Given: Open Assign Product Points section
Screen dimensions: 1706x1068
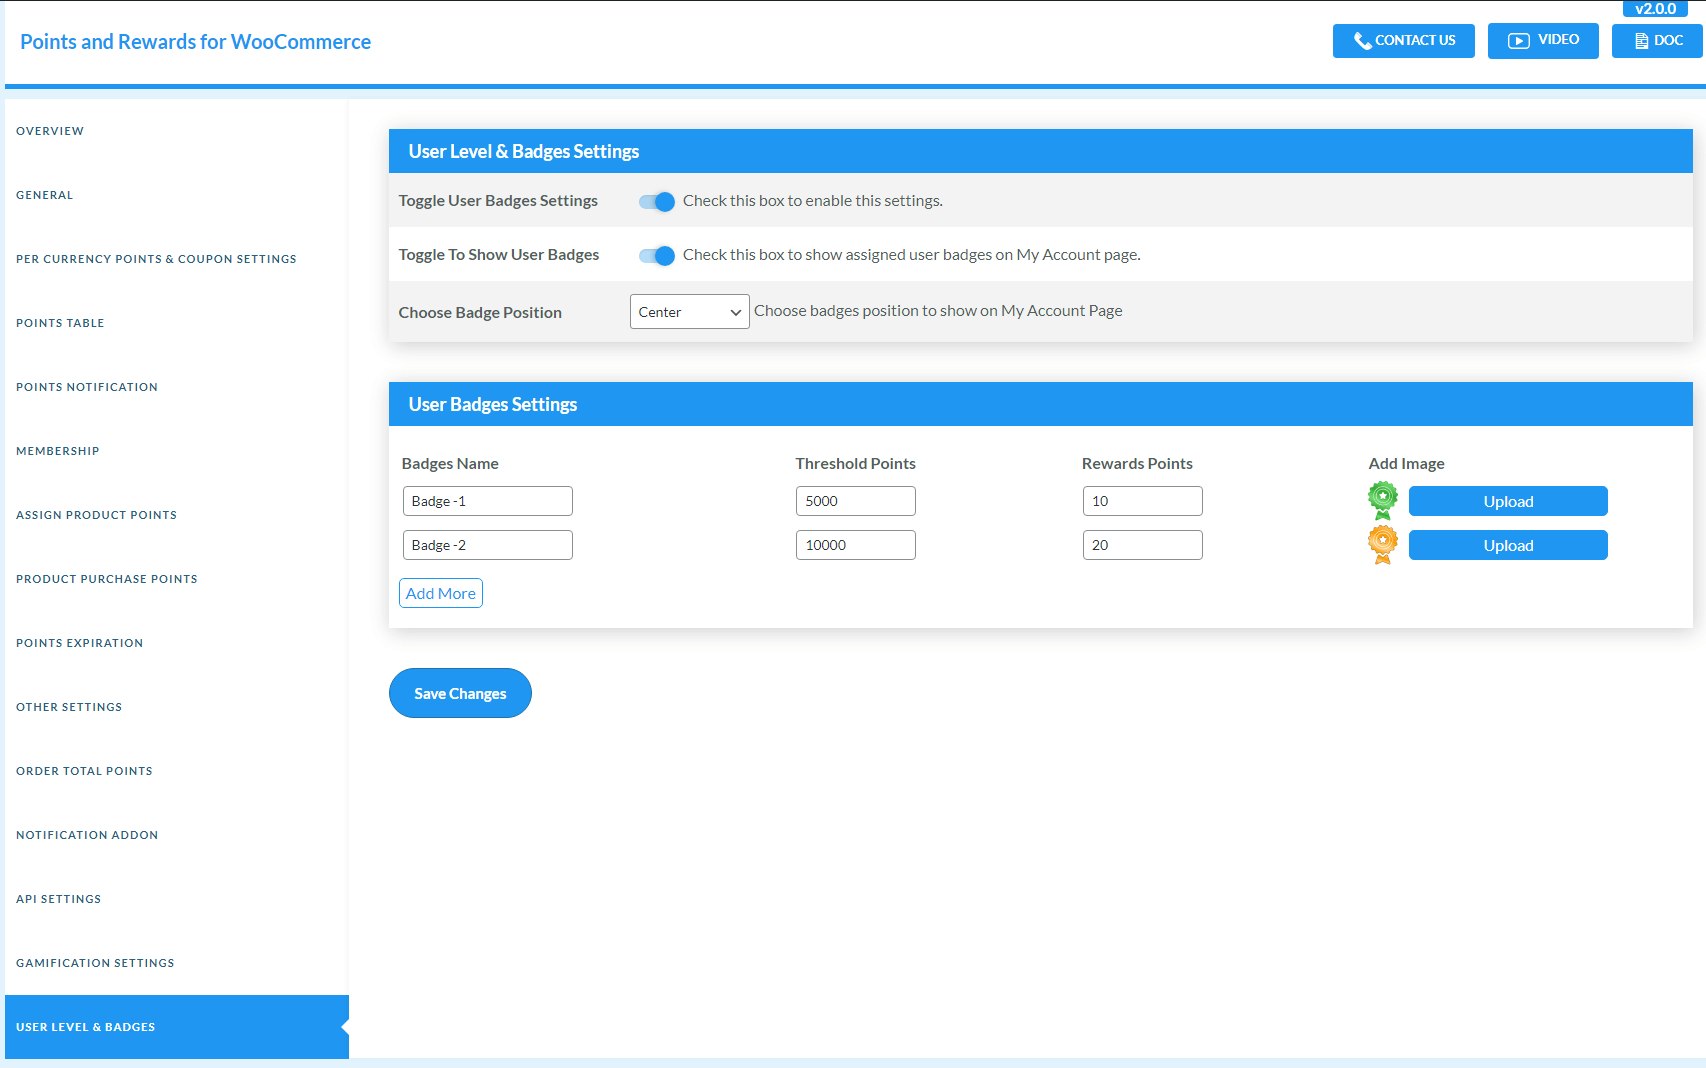Looking at the screenshot, I should (96, 515).
